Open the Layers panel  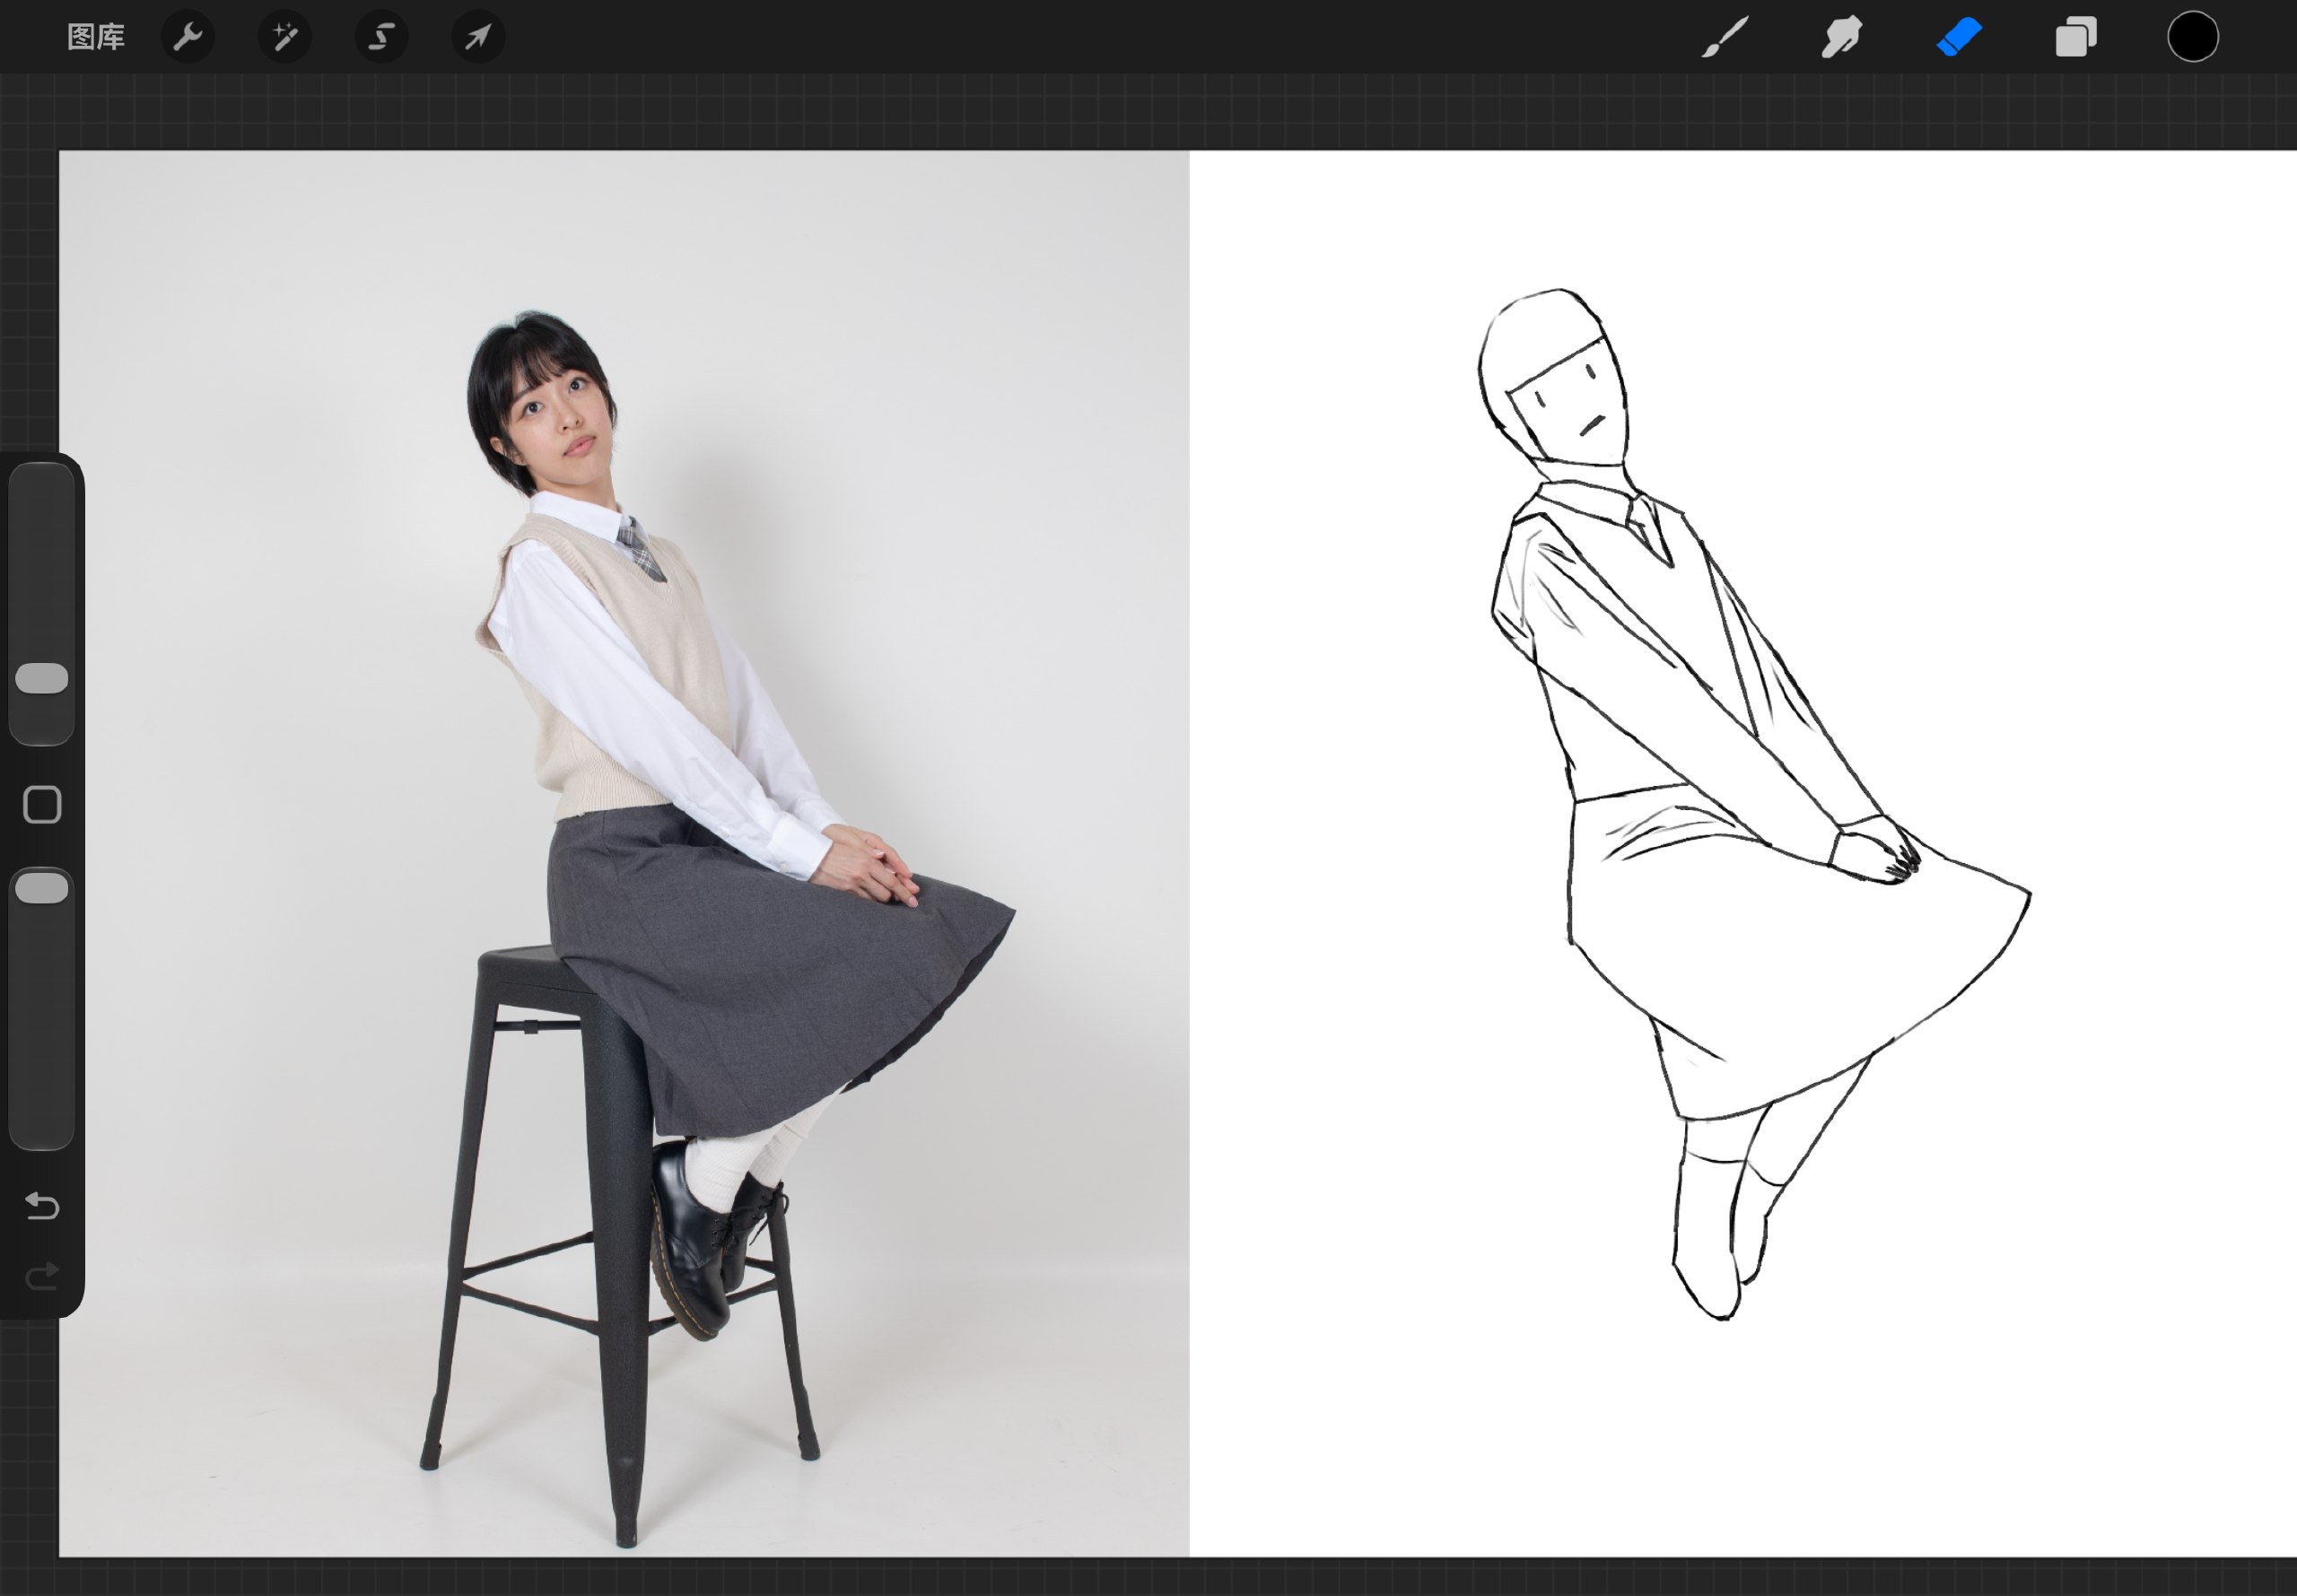point(2076,38)
